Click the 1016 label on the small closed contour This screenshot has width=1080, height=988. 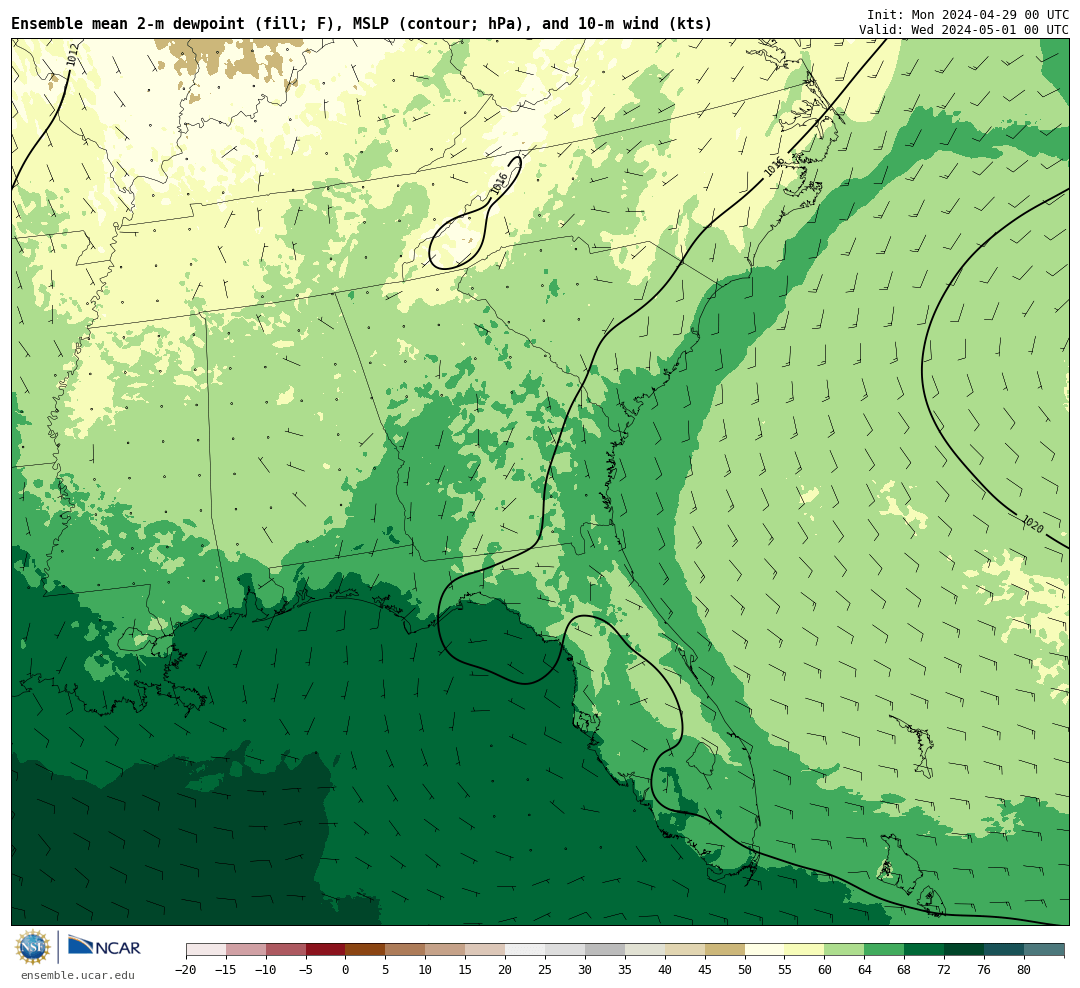(499, 183)
